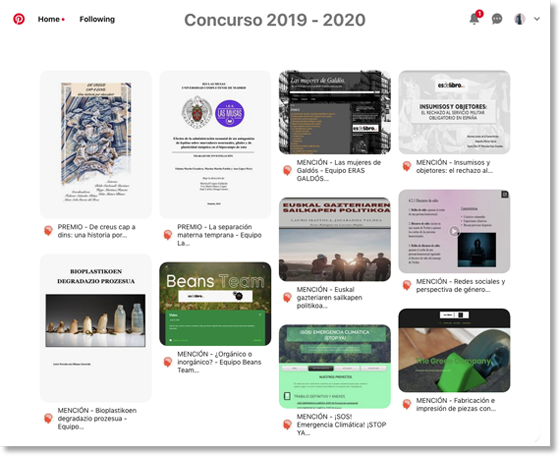
Task: Click the icon atop the Redes sociales pin
Action: click(505, 195)
